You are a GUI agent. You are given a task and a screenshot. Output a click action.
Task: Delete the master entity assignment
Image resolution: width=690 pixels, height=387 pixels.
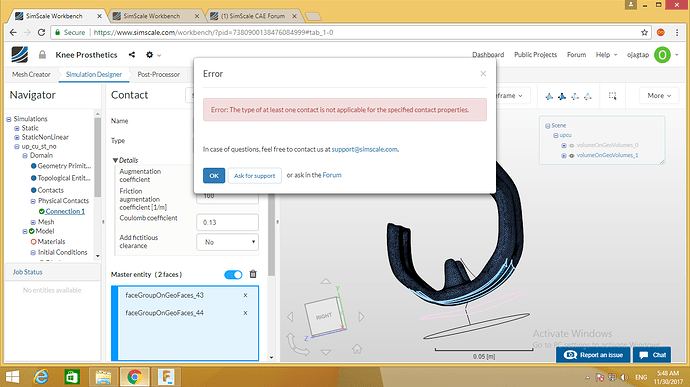tap(253, 274)
